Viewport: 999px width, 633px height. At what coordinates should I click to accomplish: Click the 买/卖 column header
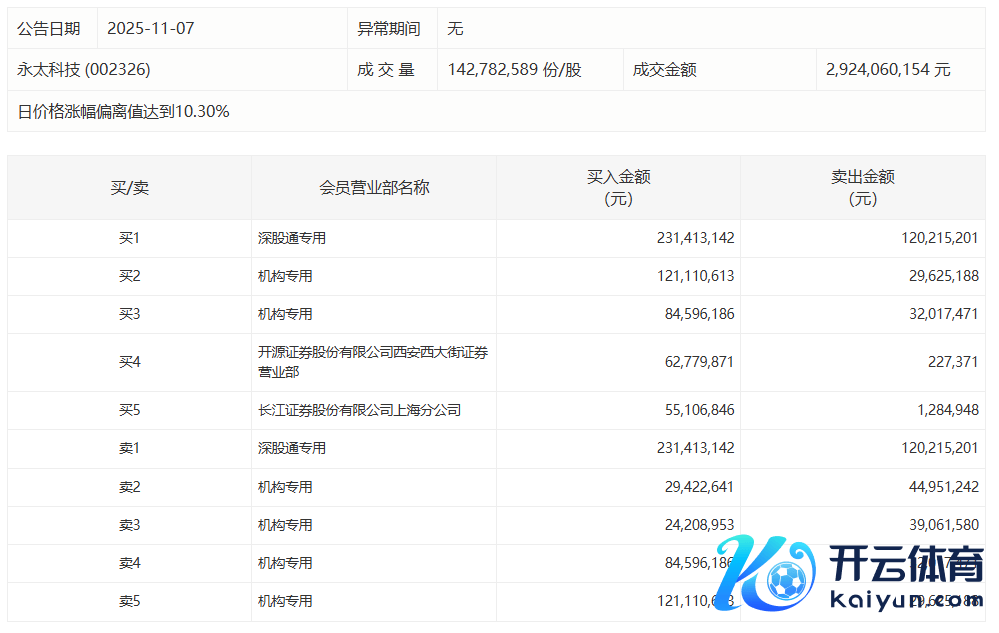click(x=129, y=187)
